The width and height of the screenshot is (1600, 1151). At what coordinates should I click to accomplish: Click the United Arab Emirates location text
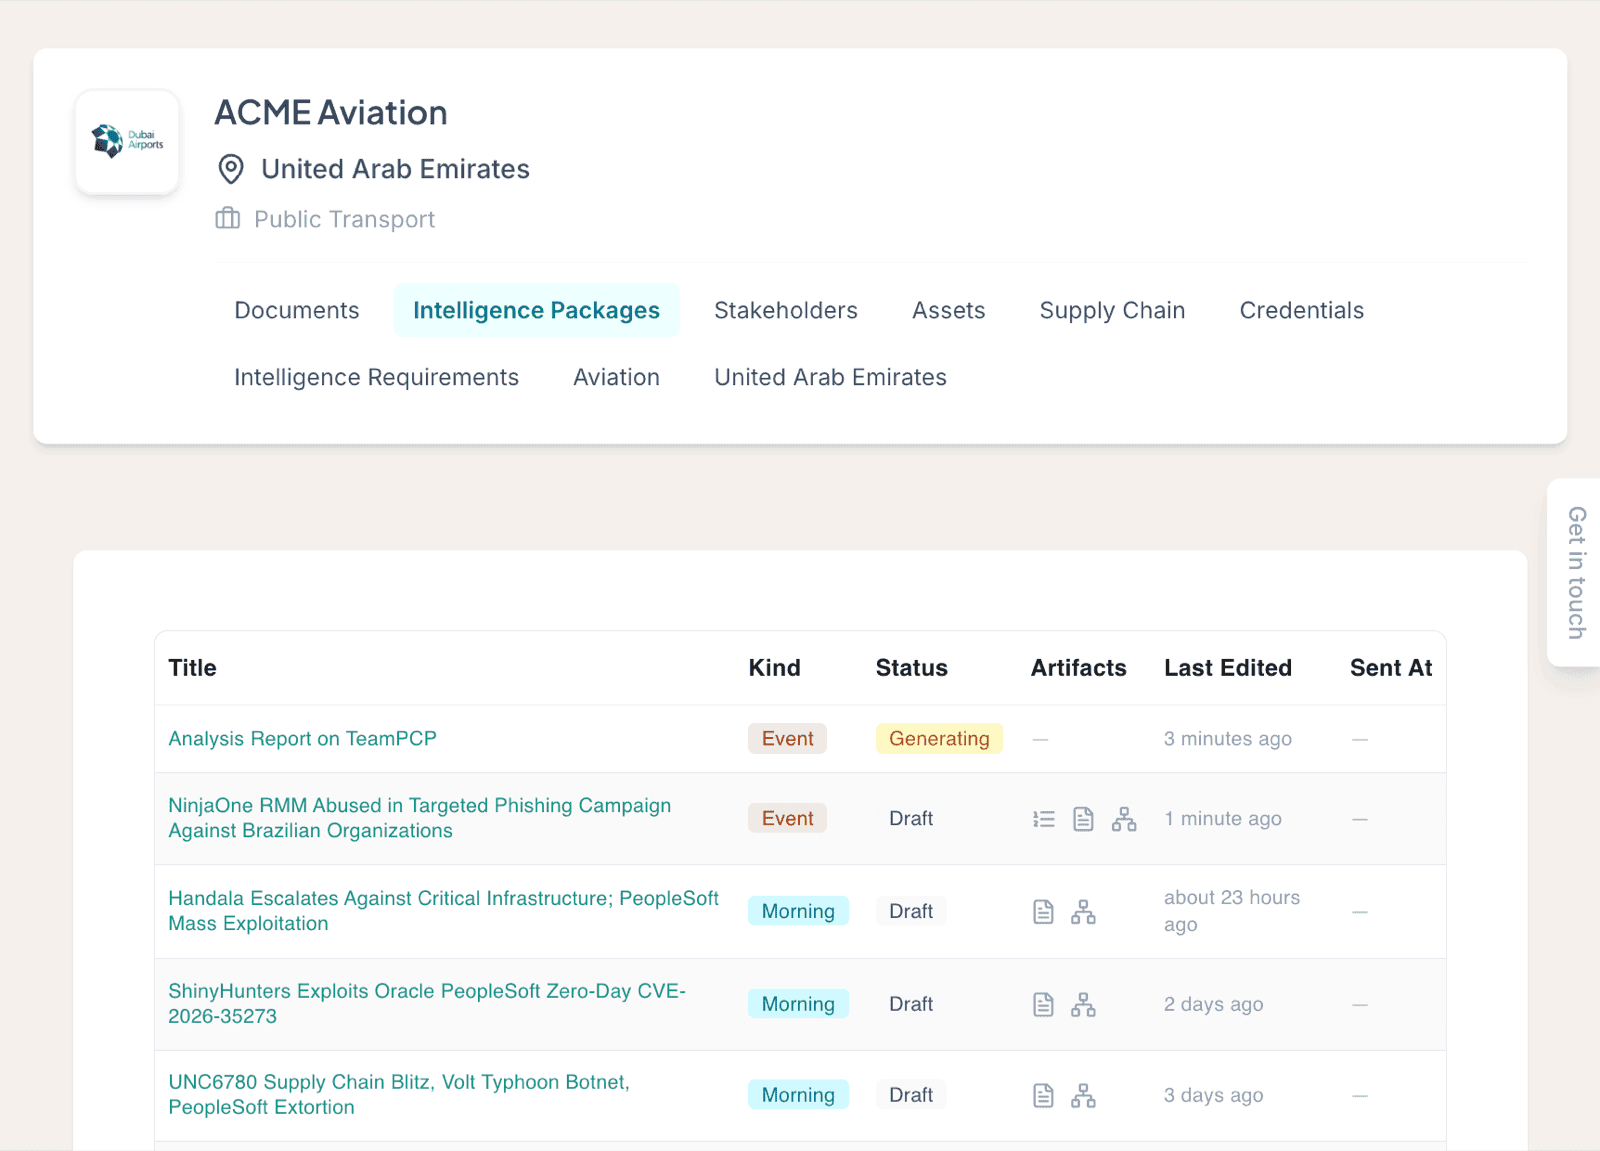tap(396, 169)
